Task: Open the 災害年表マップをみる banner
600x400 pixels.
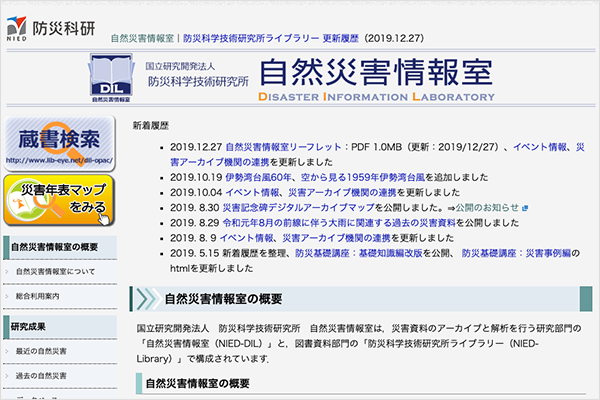Action: [61, 199]
